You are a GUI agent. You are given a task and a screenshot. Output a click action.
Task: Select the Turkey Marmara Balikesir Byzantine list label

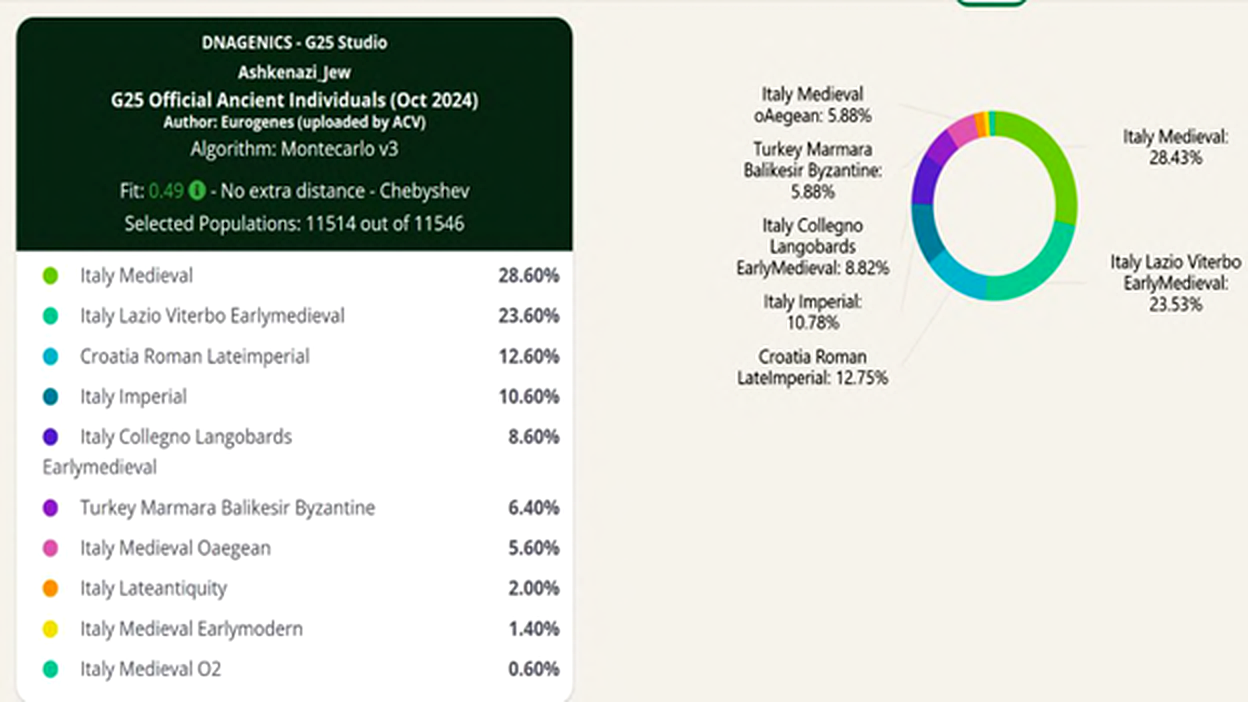[x=228, y=508]
